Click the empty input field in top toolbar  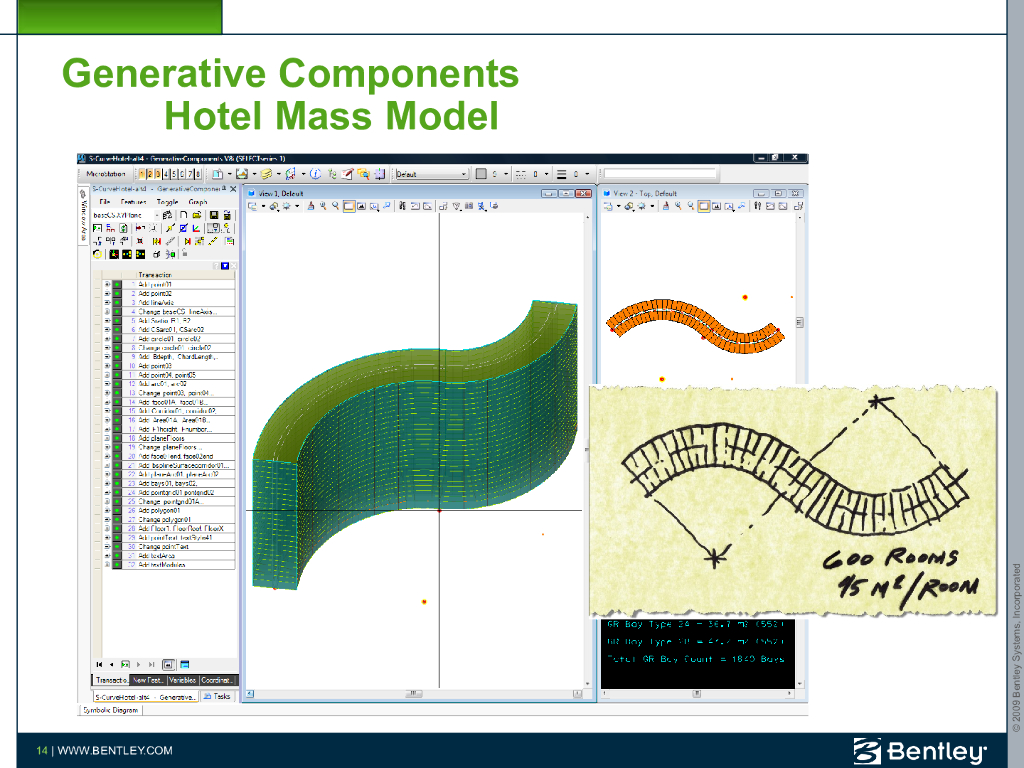660,174
